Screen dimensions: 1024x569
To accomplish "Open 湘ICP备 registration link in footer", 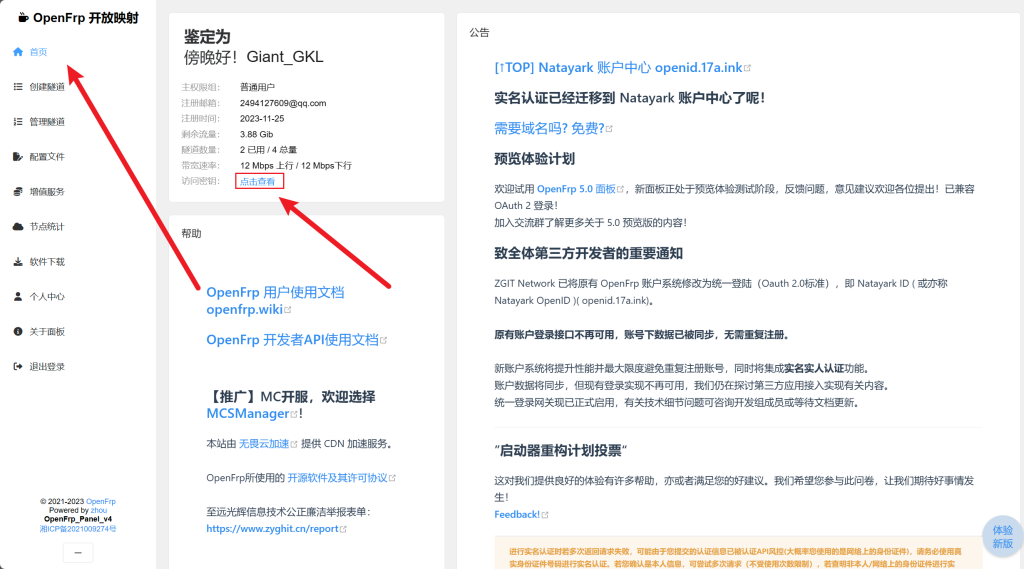I will (x=78, y=528).
